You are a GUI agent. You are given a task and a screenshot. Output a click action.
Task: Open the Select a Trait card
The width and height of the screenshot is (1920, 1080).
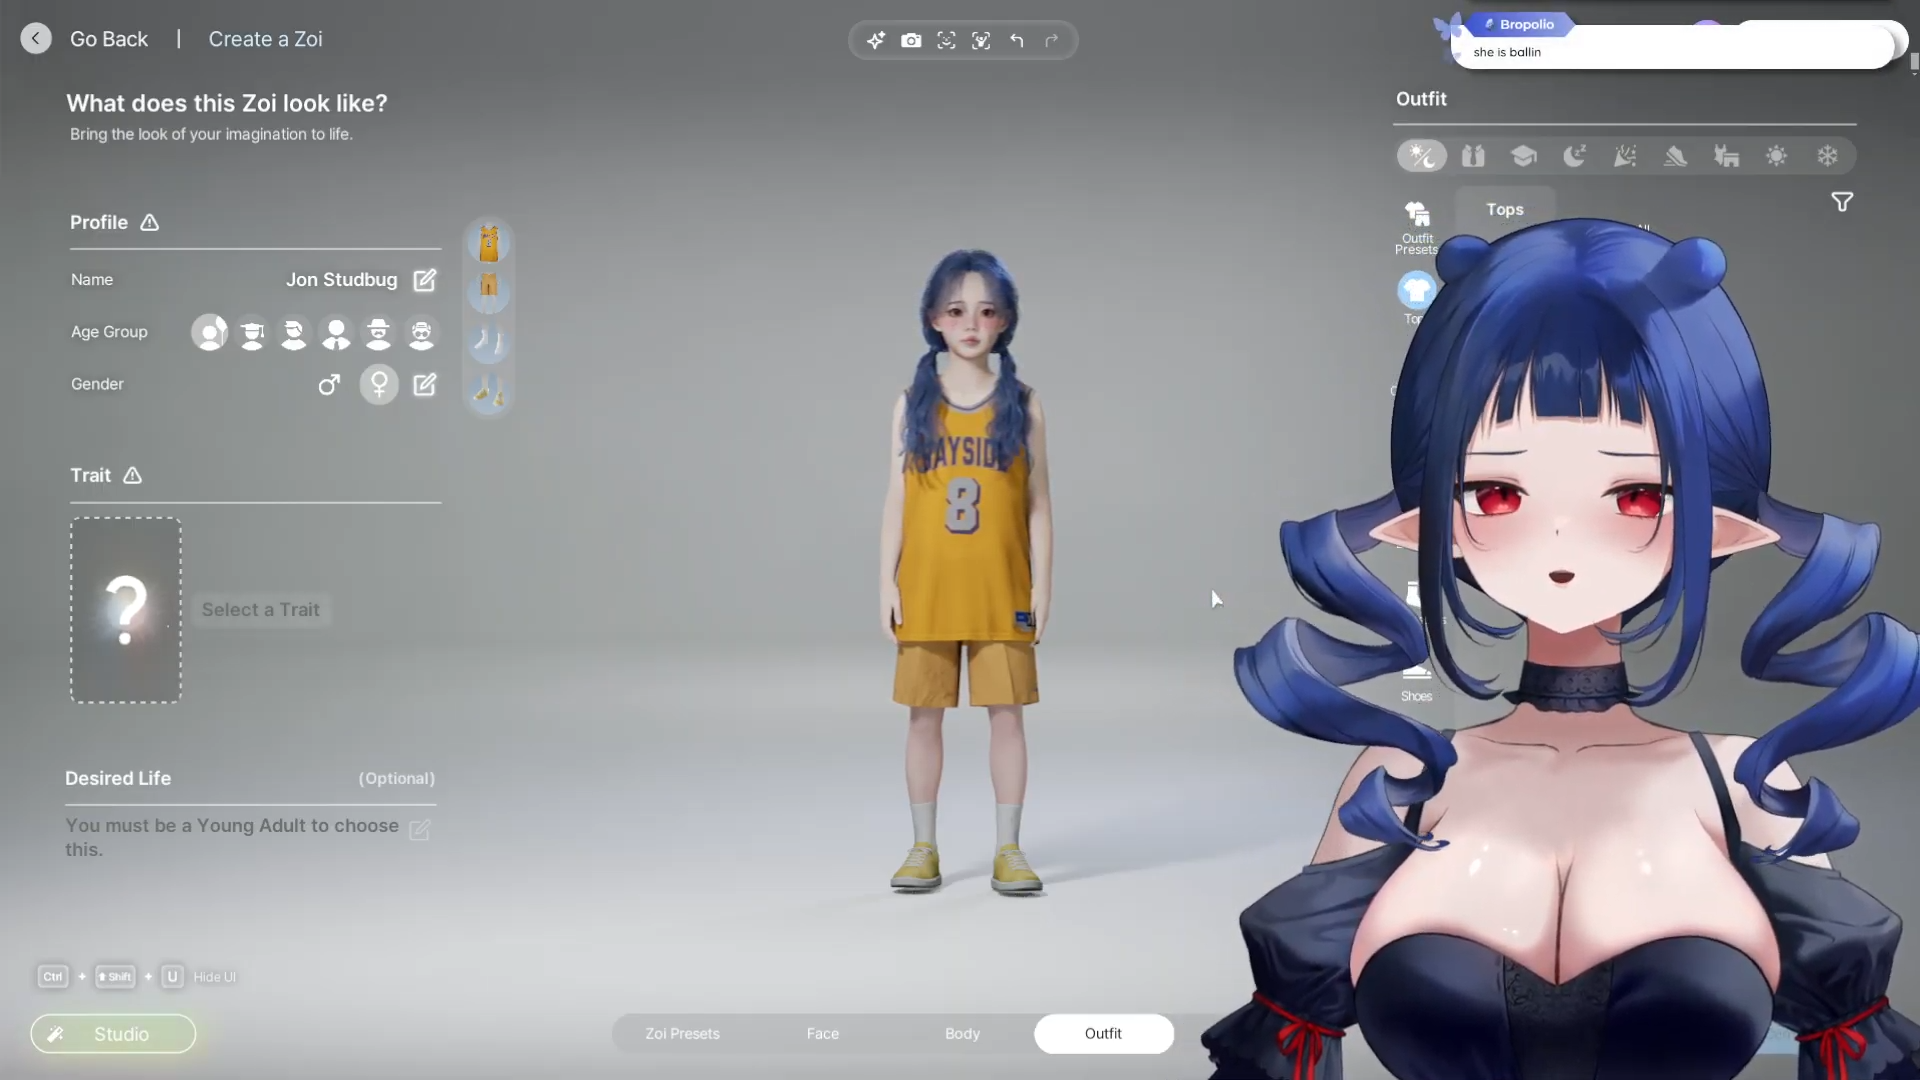[x=126, y=610]
